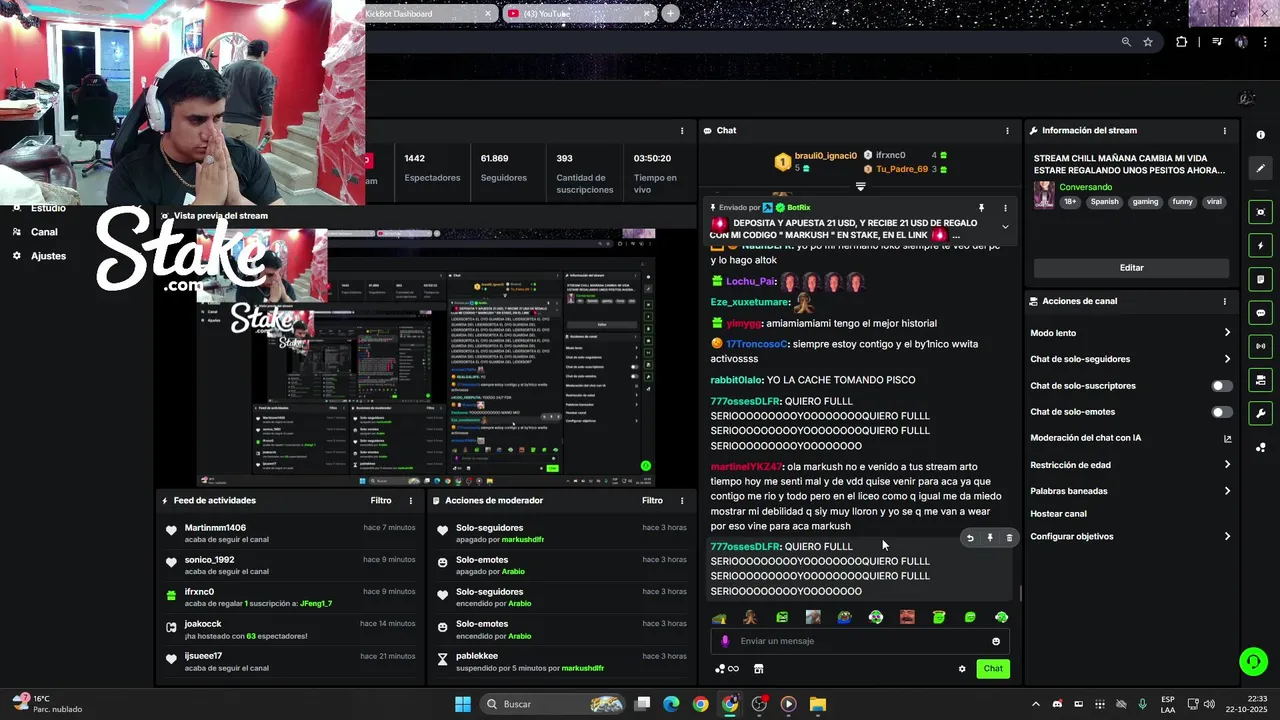Toggle the chat bubble panel icon in the sidebar
The height and width of the screenshot is (720, 1280).
coord(1260,313)
